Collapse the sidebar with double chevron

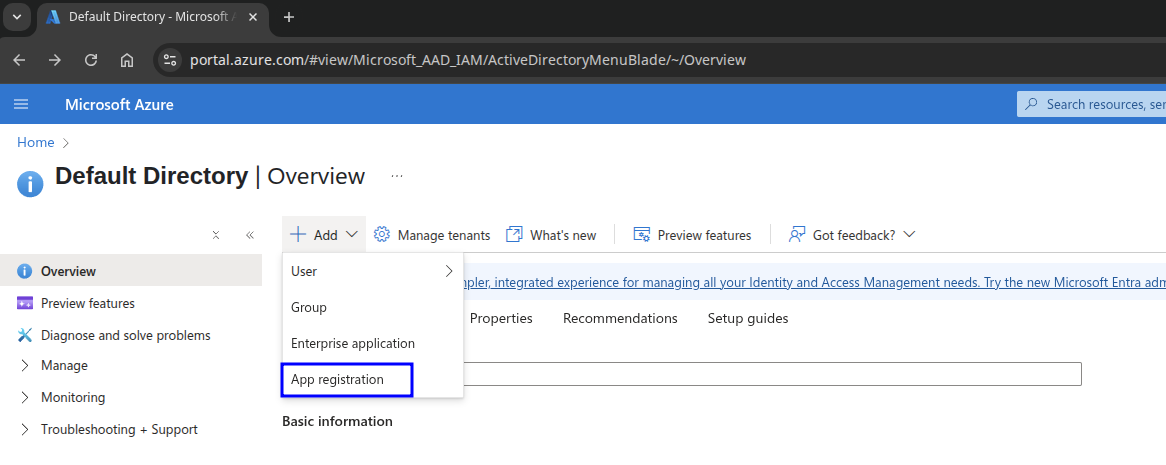pos(250,235)
